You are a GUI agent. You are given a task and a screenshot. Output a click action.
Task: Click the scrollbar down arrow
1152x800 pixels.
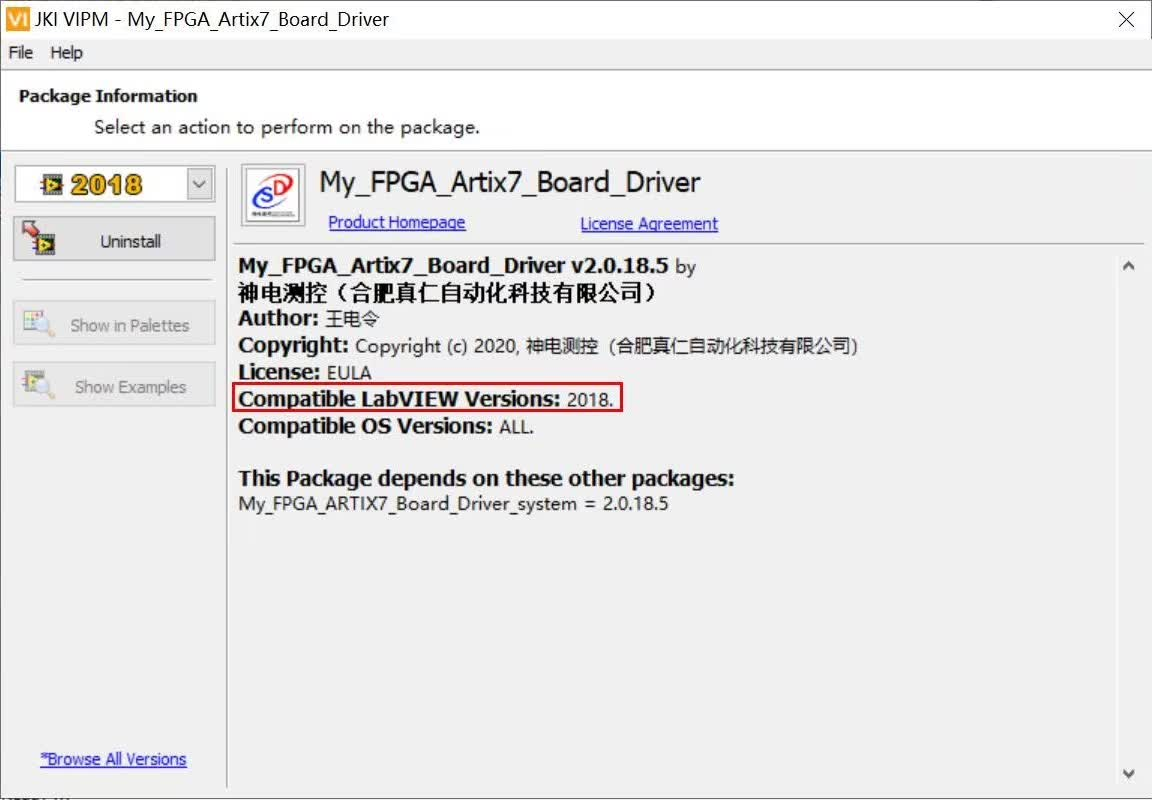point(1128,774)
